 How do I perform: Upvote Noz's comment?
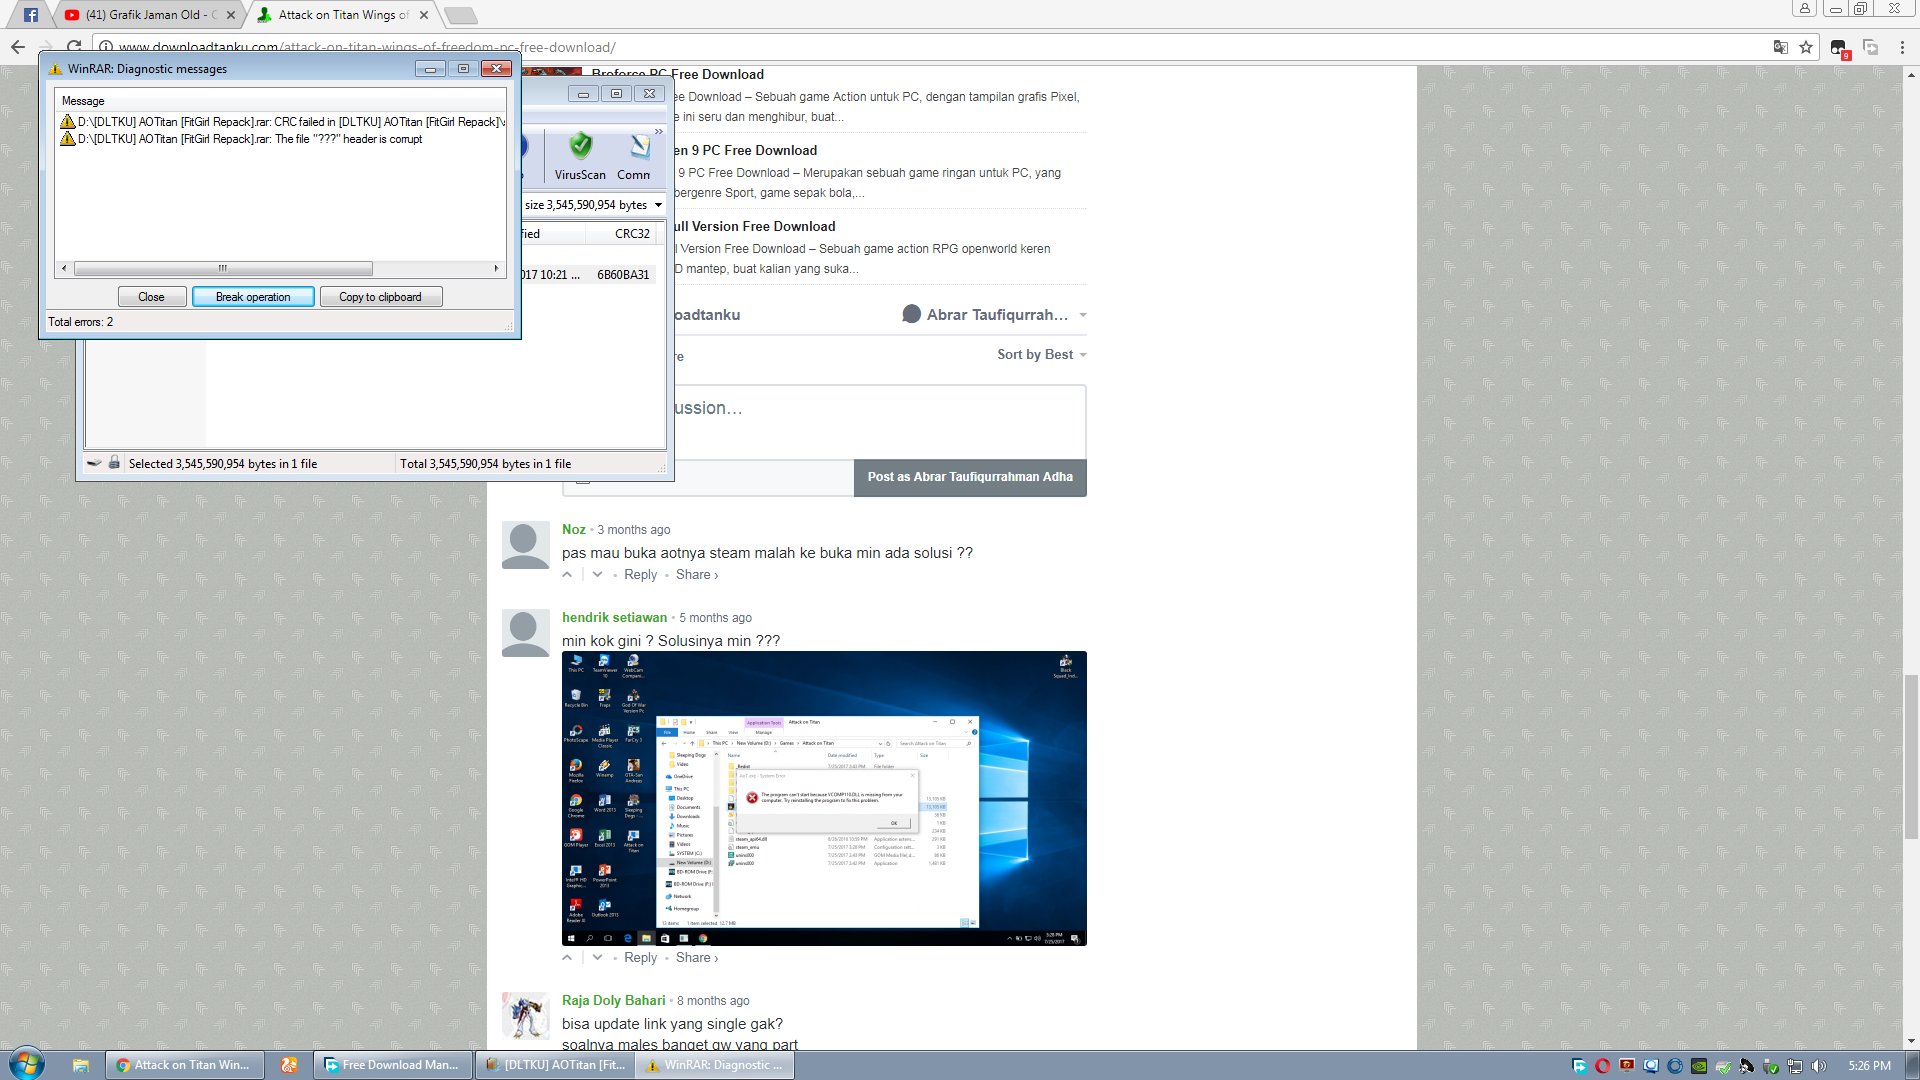(x=567, y=574)
